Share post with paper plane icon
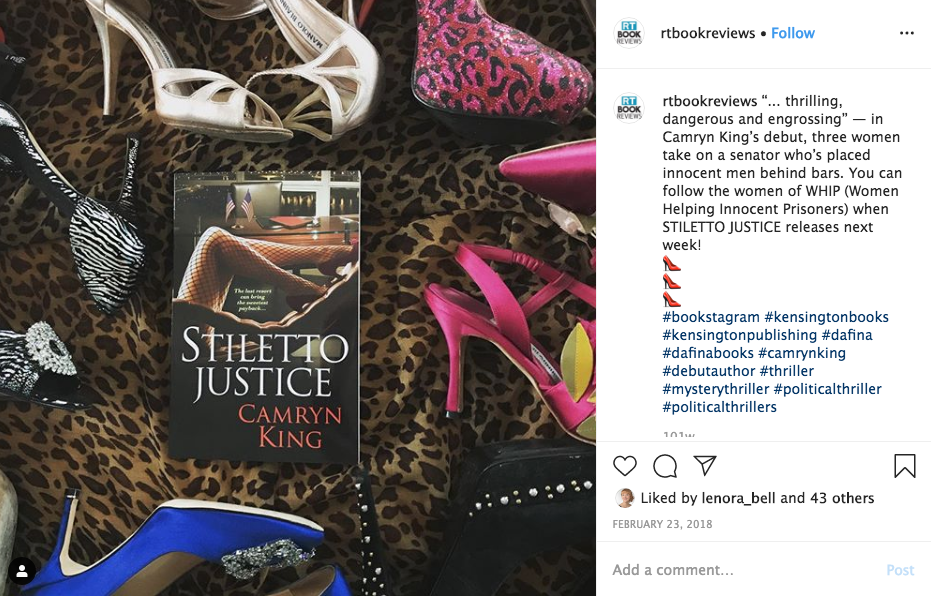 click(705, 465)
